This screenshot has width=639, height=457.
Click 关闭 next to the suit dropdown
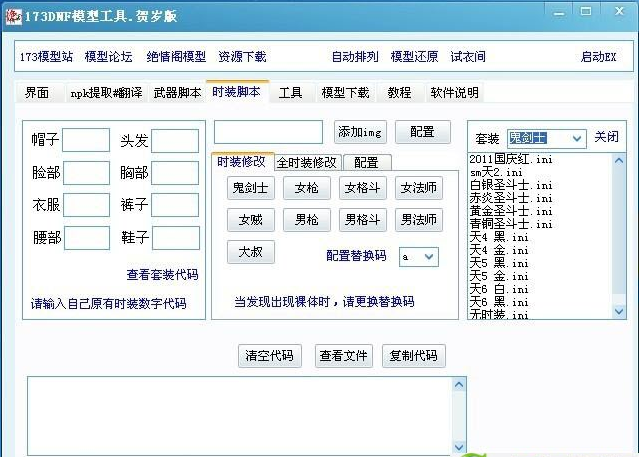[606, 137]
